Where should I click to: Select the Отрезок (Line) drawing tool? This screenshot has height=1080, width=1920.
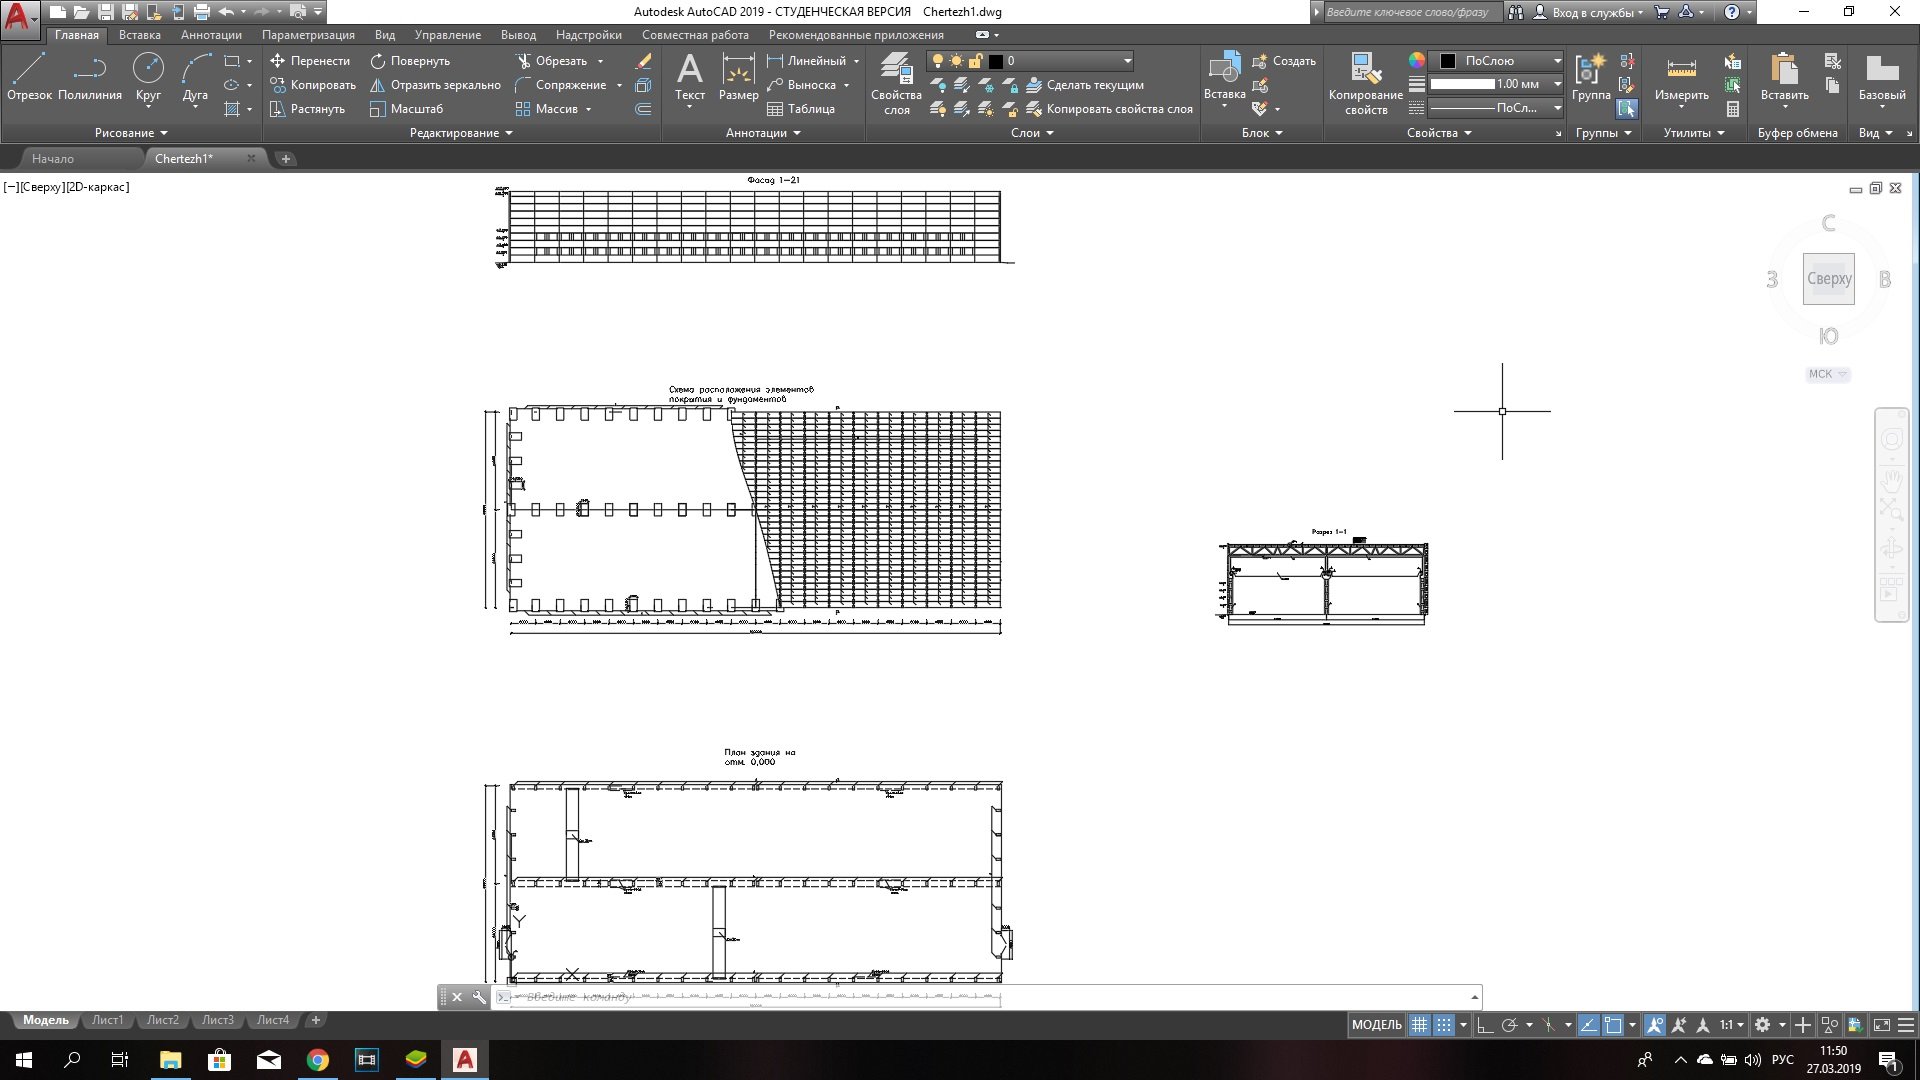(29, 77)
